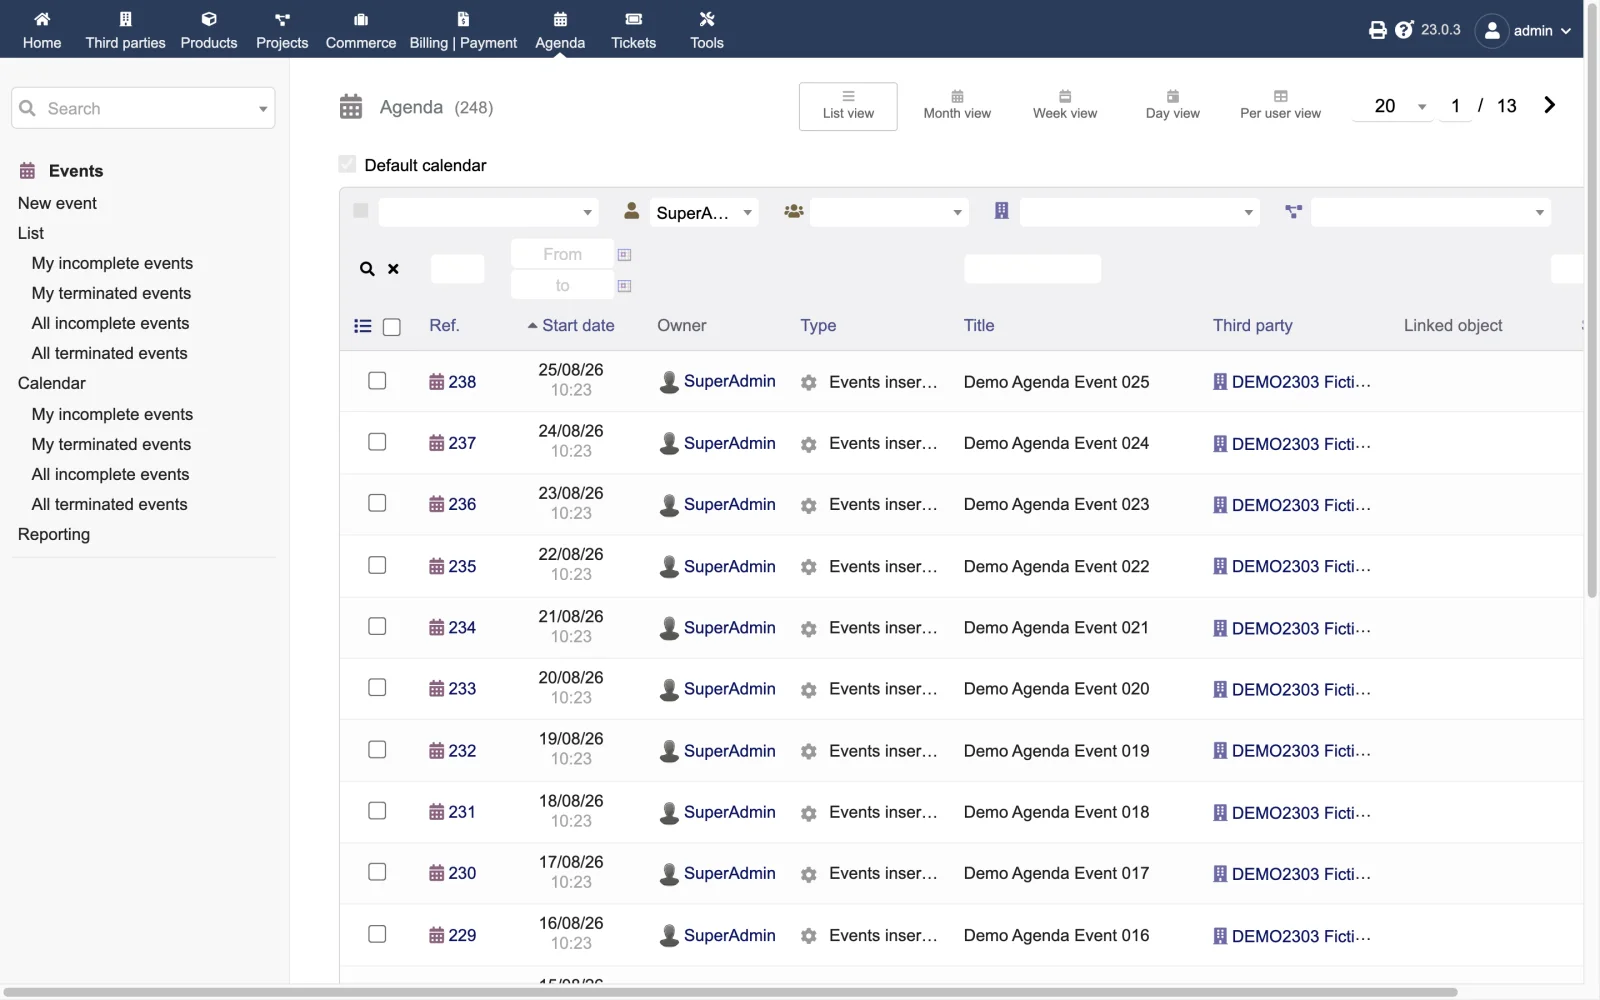Screen dimensions: 1600x1000
Task: Clear filters with the X icon
Action: coord(394,269)
